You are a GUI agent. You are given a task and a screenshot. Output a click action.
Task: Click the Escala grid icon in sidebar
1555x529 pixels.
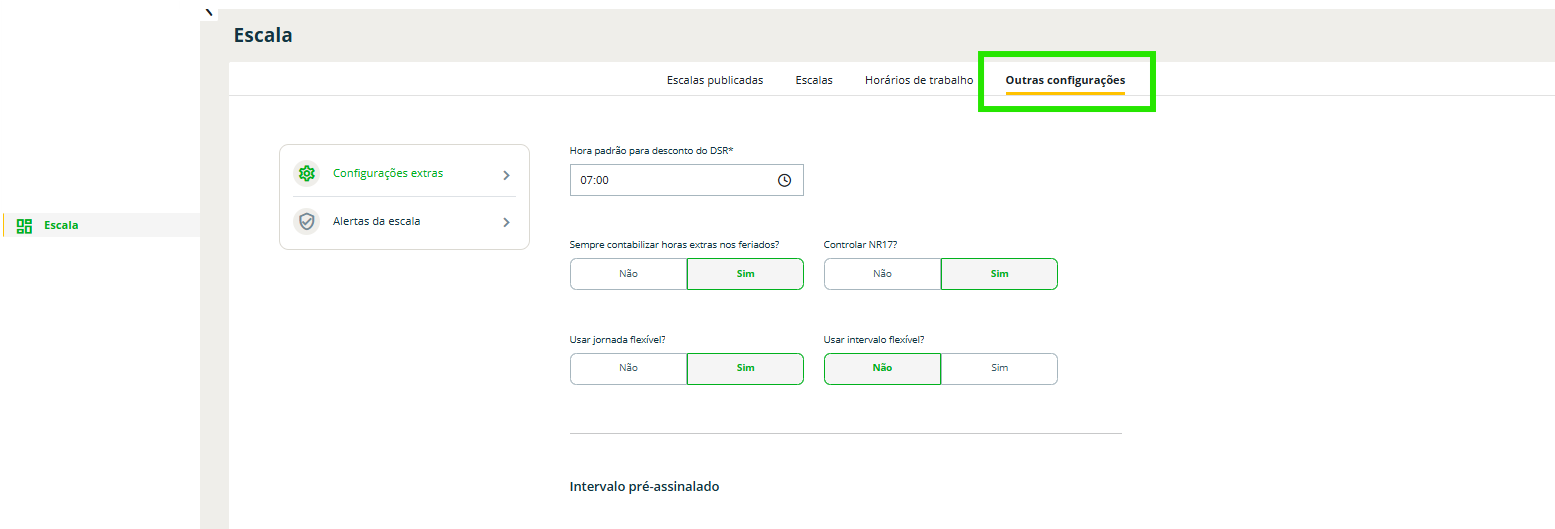pyautogui.click(x=25, y=226)
